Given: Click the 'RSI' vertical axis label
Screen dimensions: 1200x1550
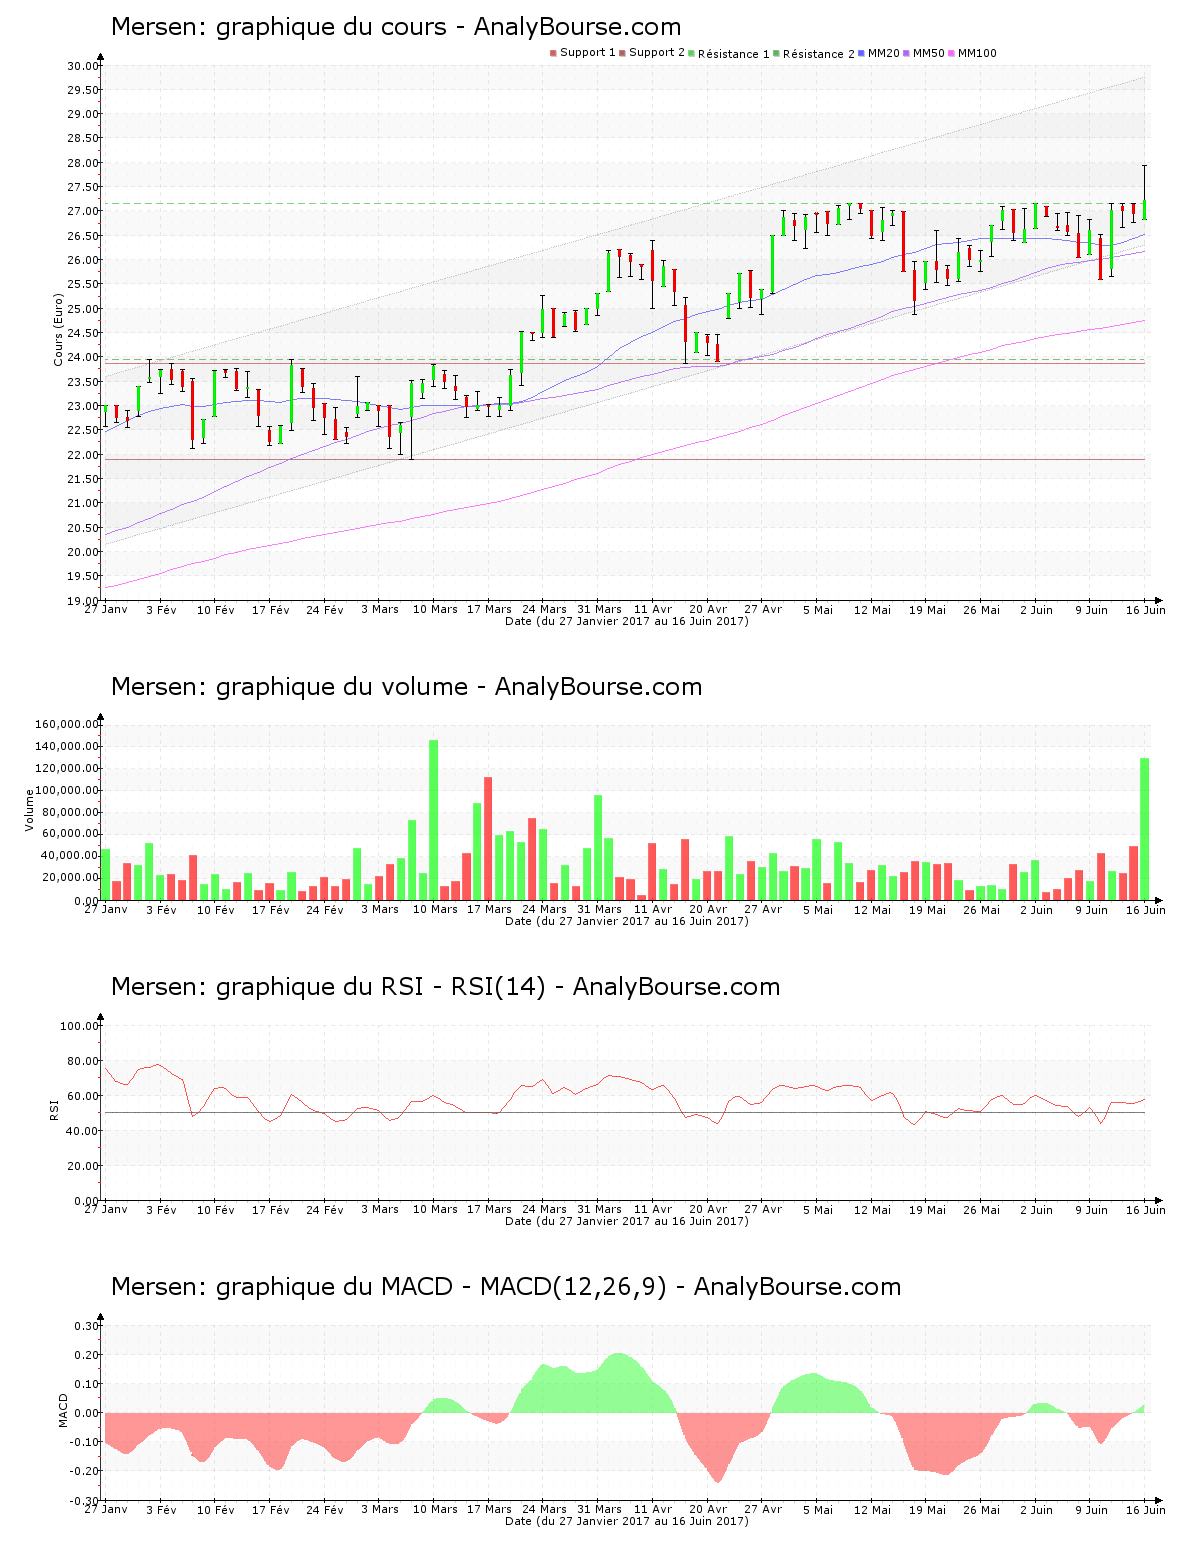Looking at the screenshot, I should click(x=54, y=1109).
